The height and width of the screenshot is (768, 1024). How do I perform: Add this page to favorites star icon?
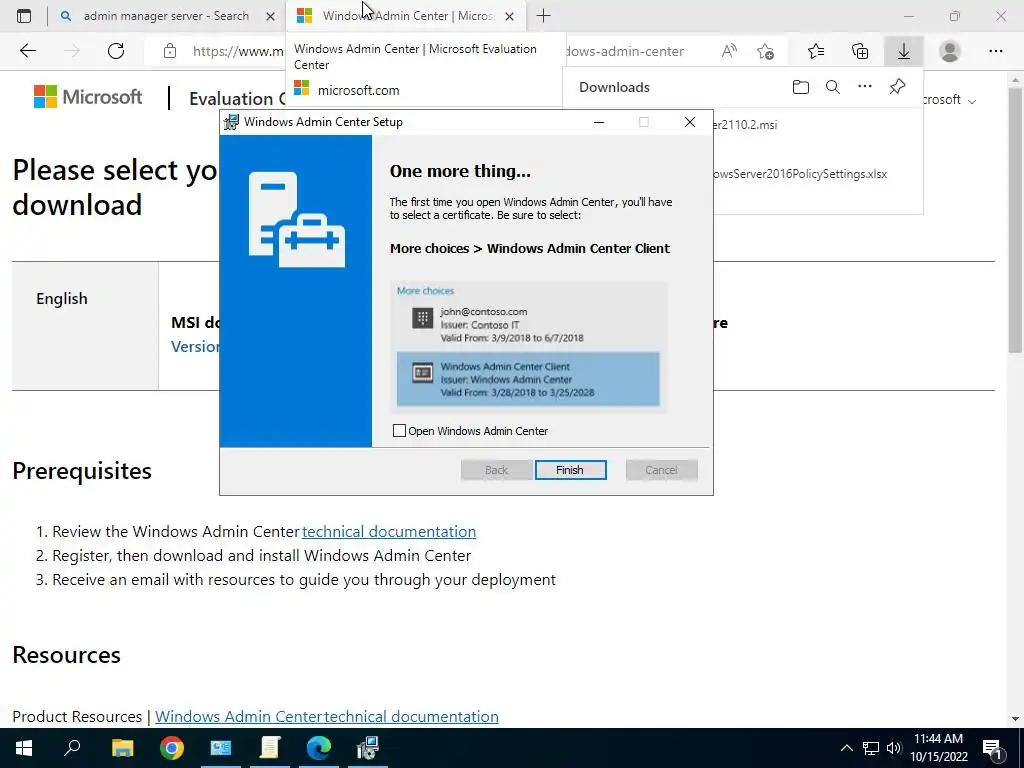tap(765, 51)
